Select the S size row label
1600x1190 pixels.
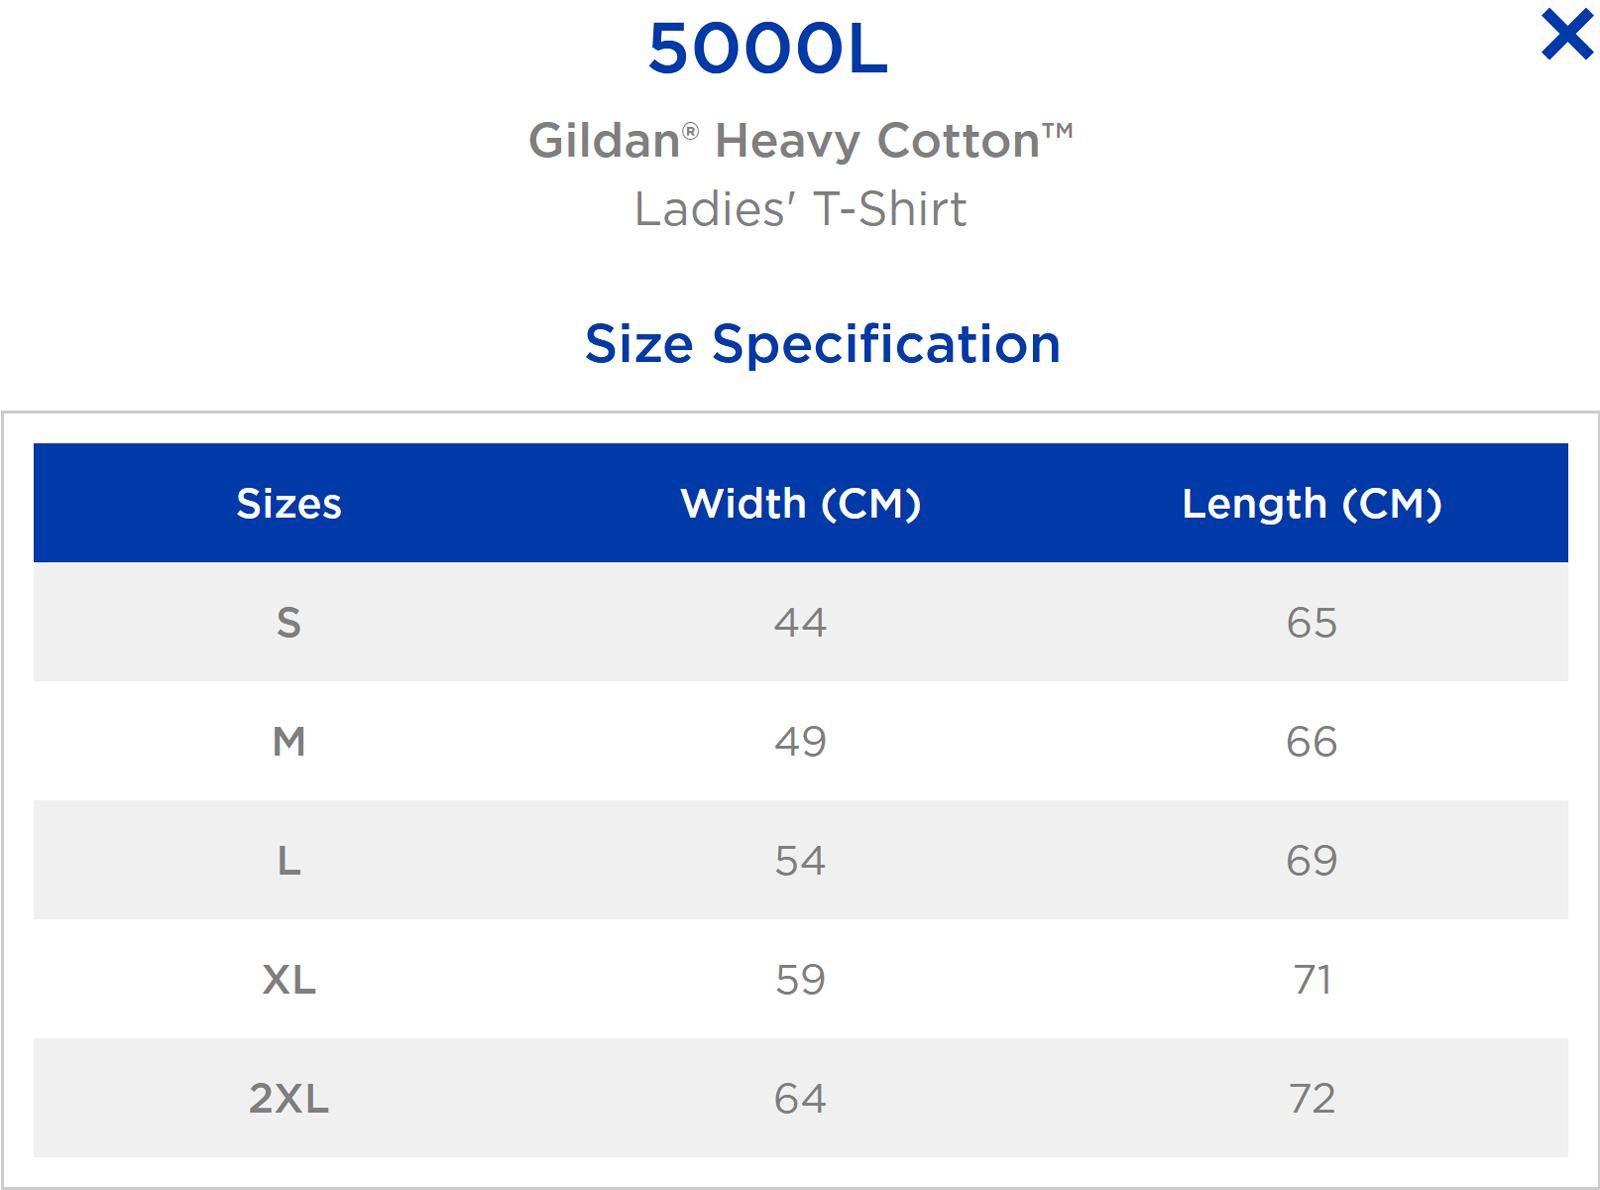coord(289,622)
